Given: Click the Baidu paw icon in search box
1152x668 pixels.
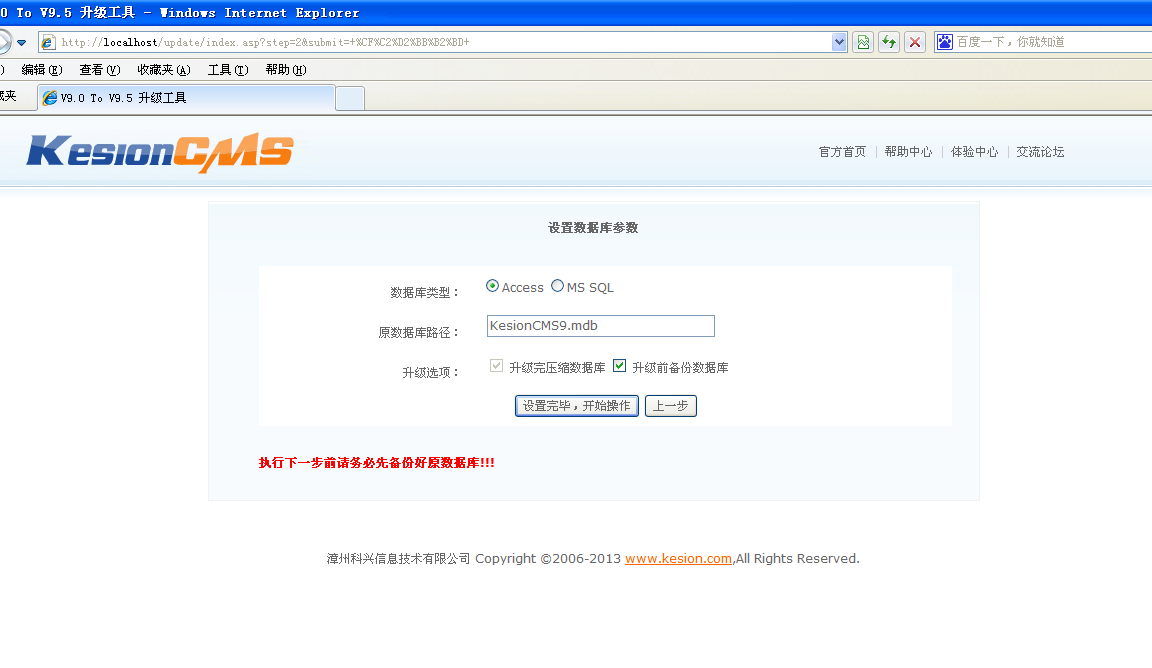Looking at the screenshot, I should coord(944,42).
